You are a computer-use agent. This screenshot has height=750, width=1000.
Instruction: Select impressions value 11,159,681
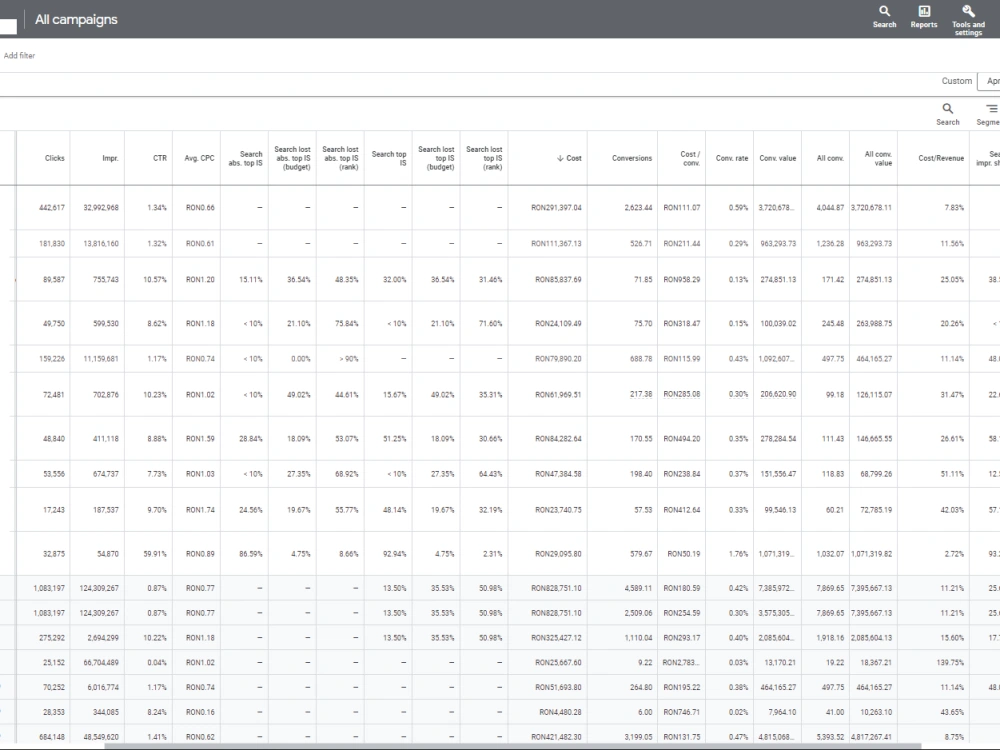click(x=101, y=359)
